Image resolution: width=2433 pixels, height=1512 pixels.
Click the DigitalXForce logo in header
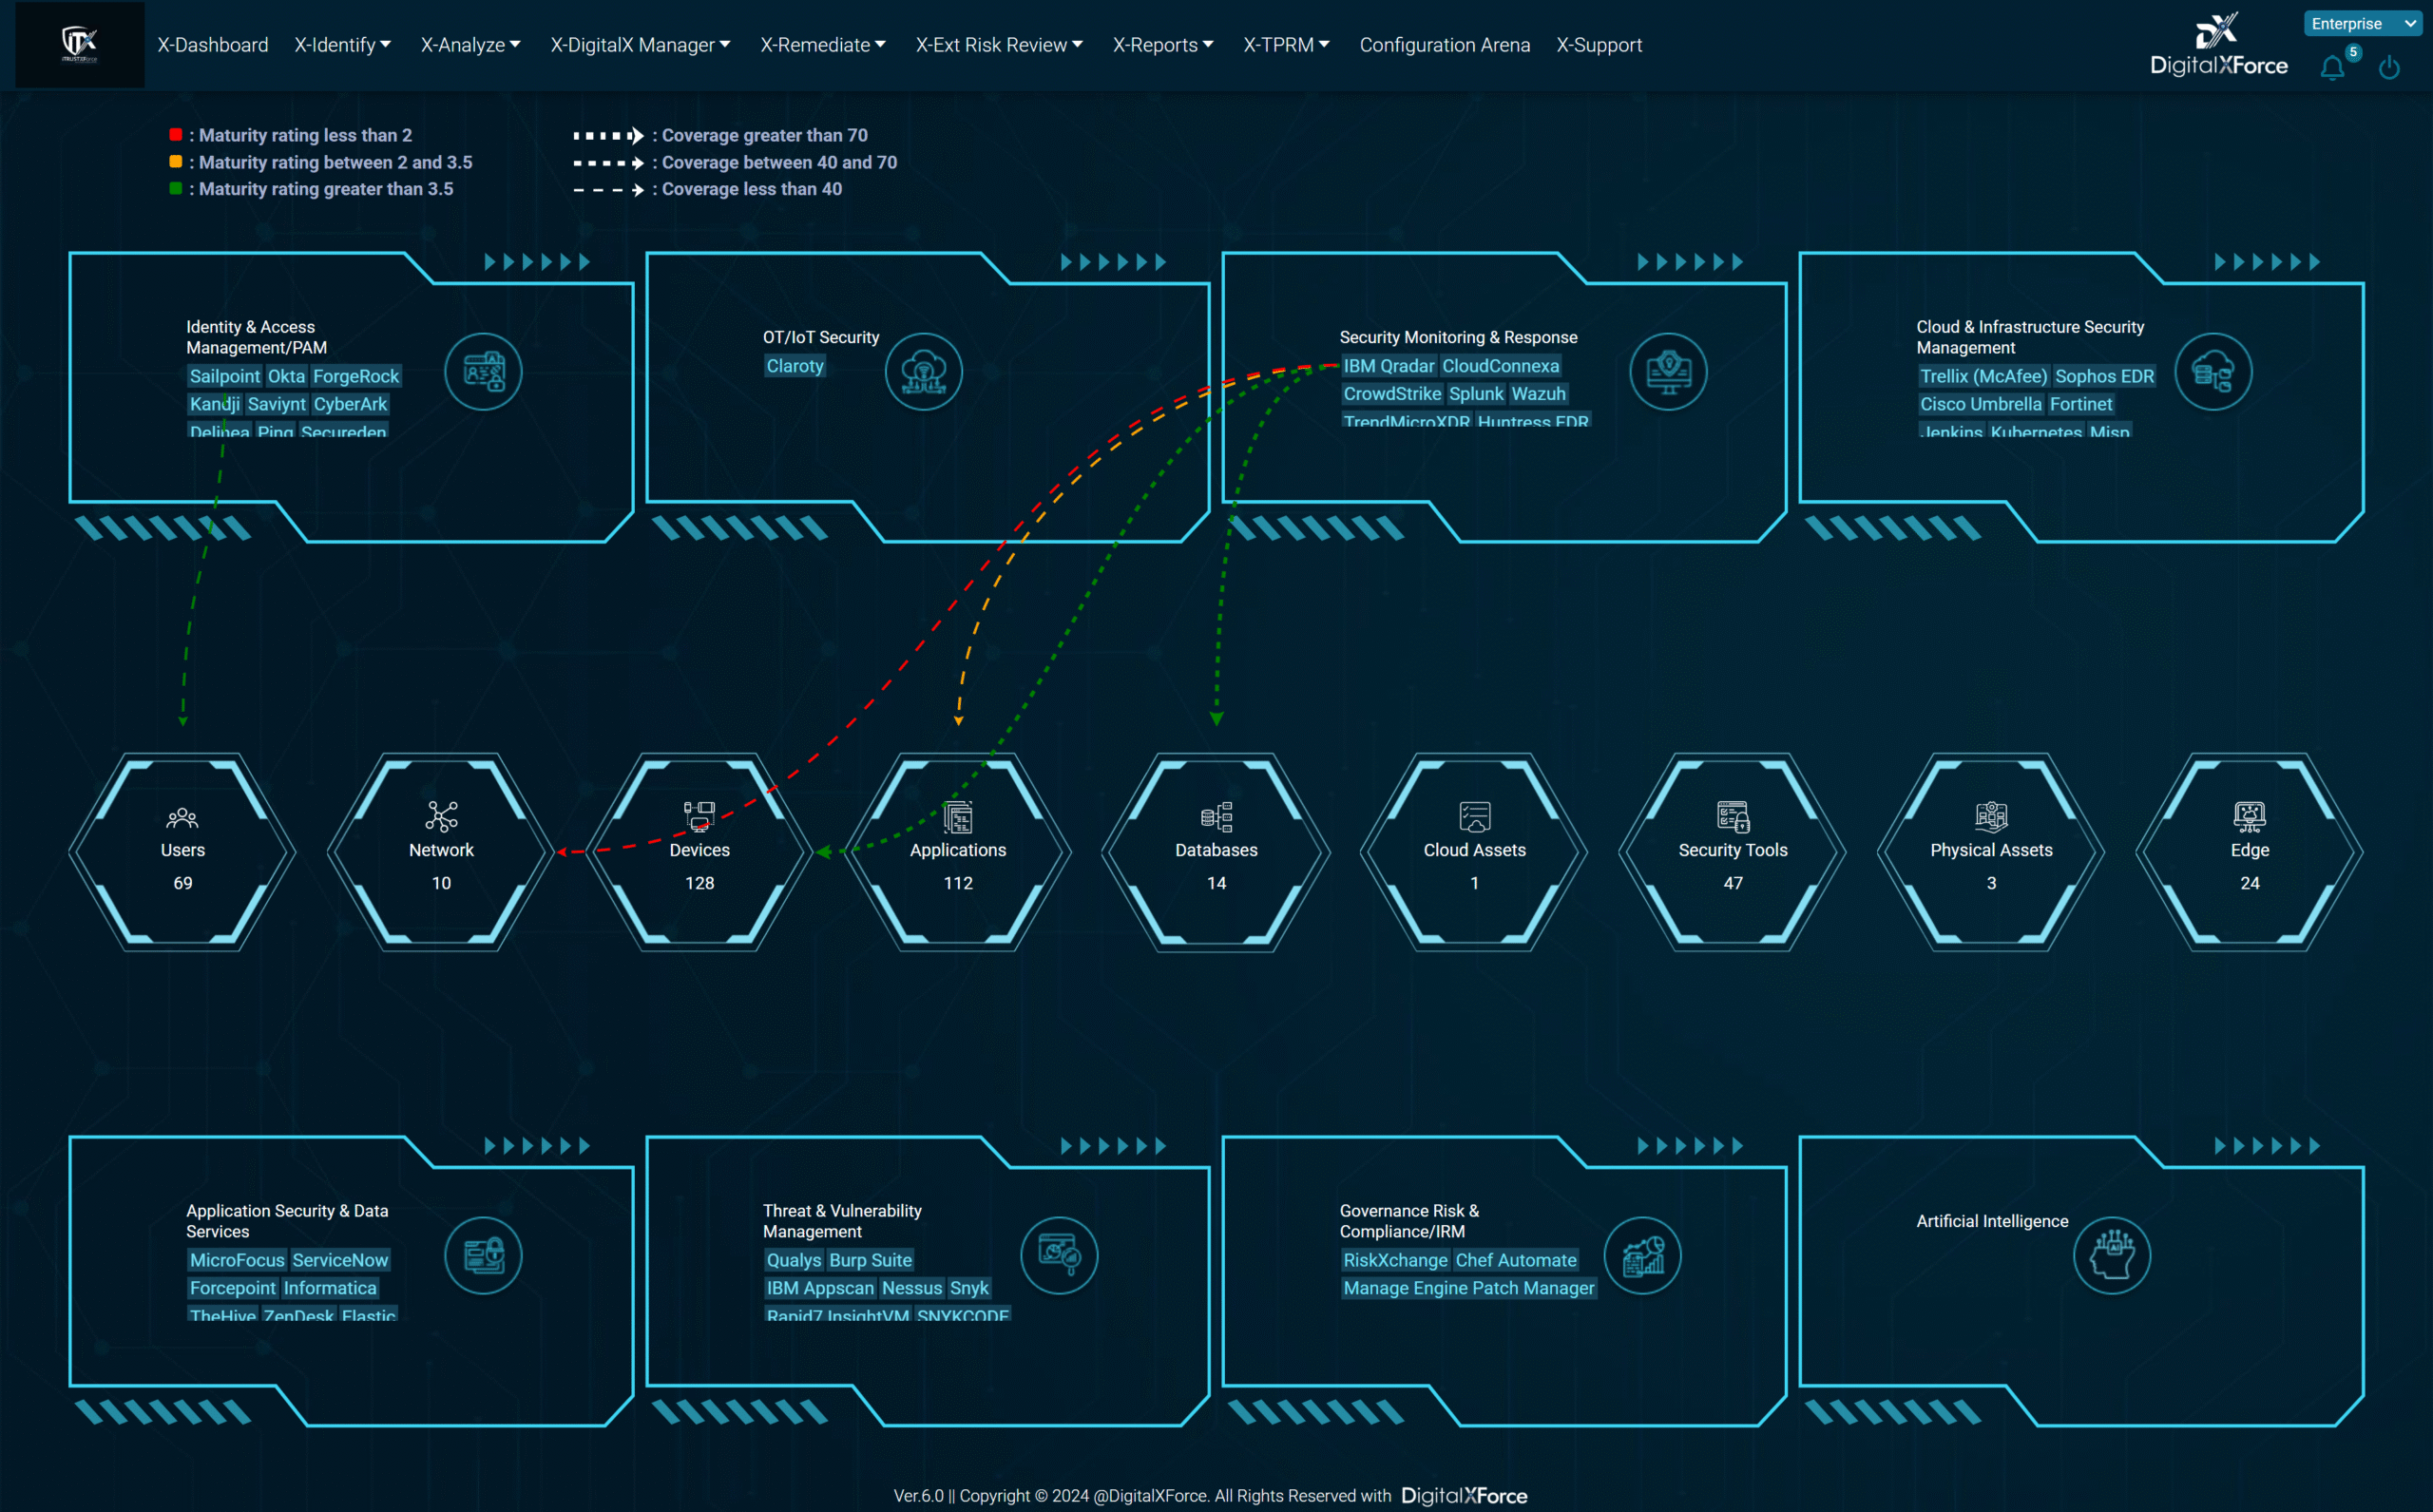(x=2218, y=45)
